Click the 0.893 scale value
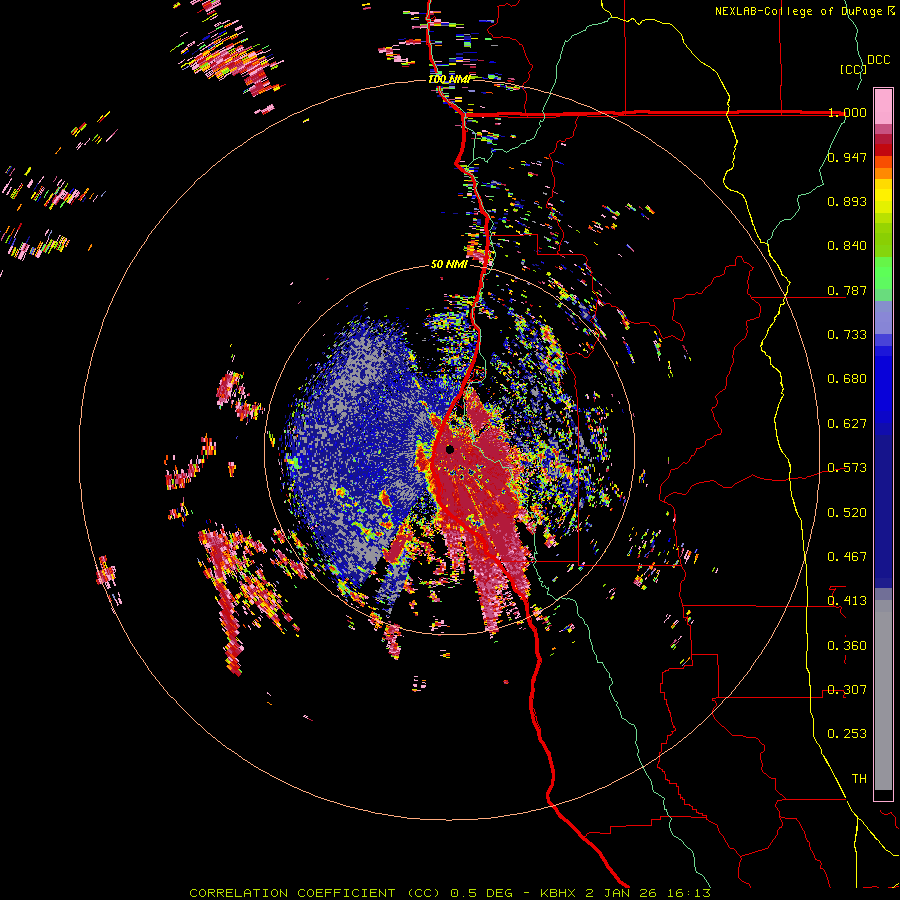Viewport: 900px width, 900px height. point(847,201)
